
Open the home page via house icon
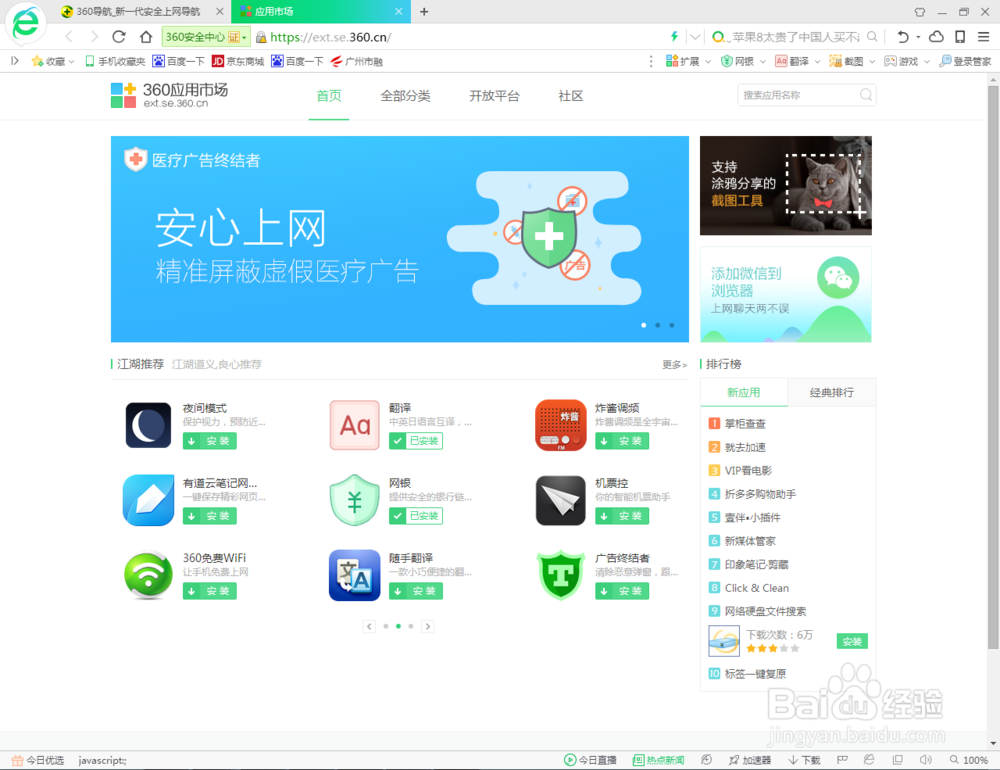(146, 37)
